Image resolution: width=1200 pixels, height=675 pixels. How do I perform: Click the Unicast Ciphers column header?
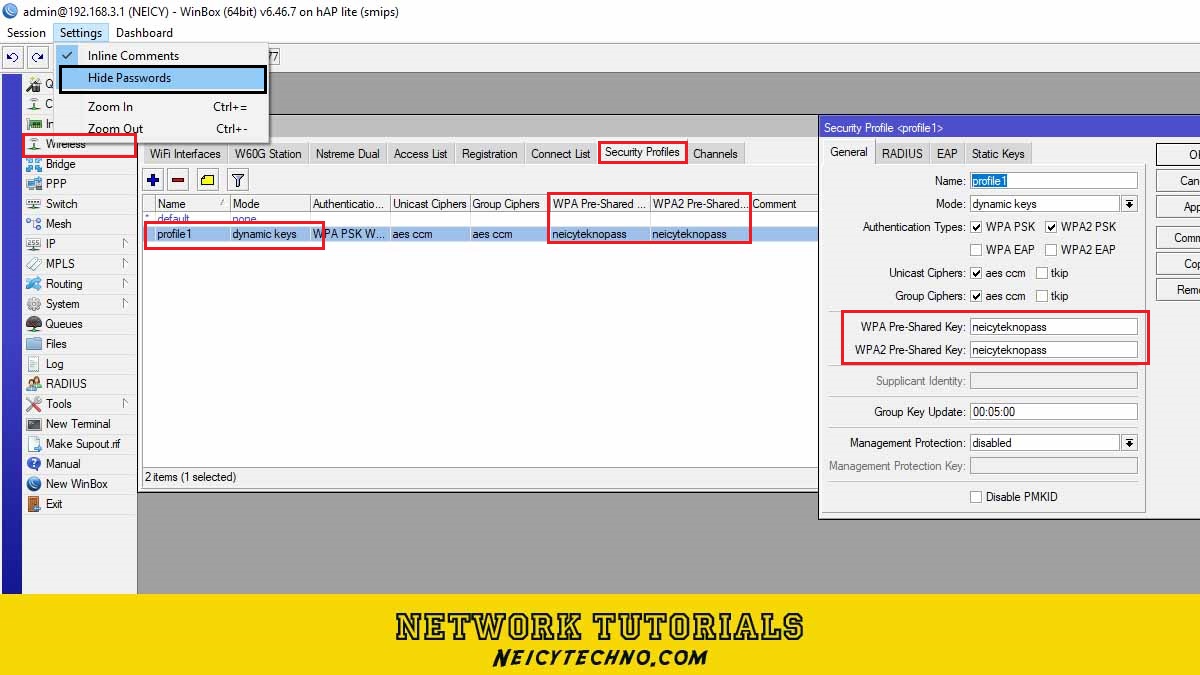coord(430,204)
